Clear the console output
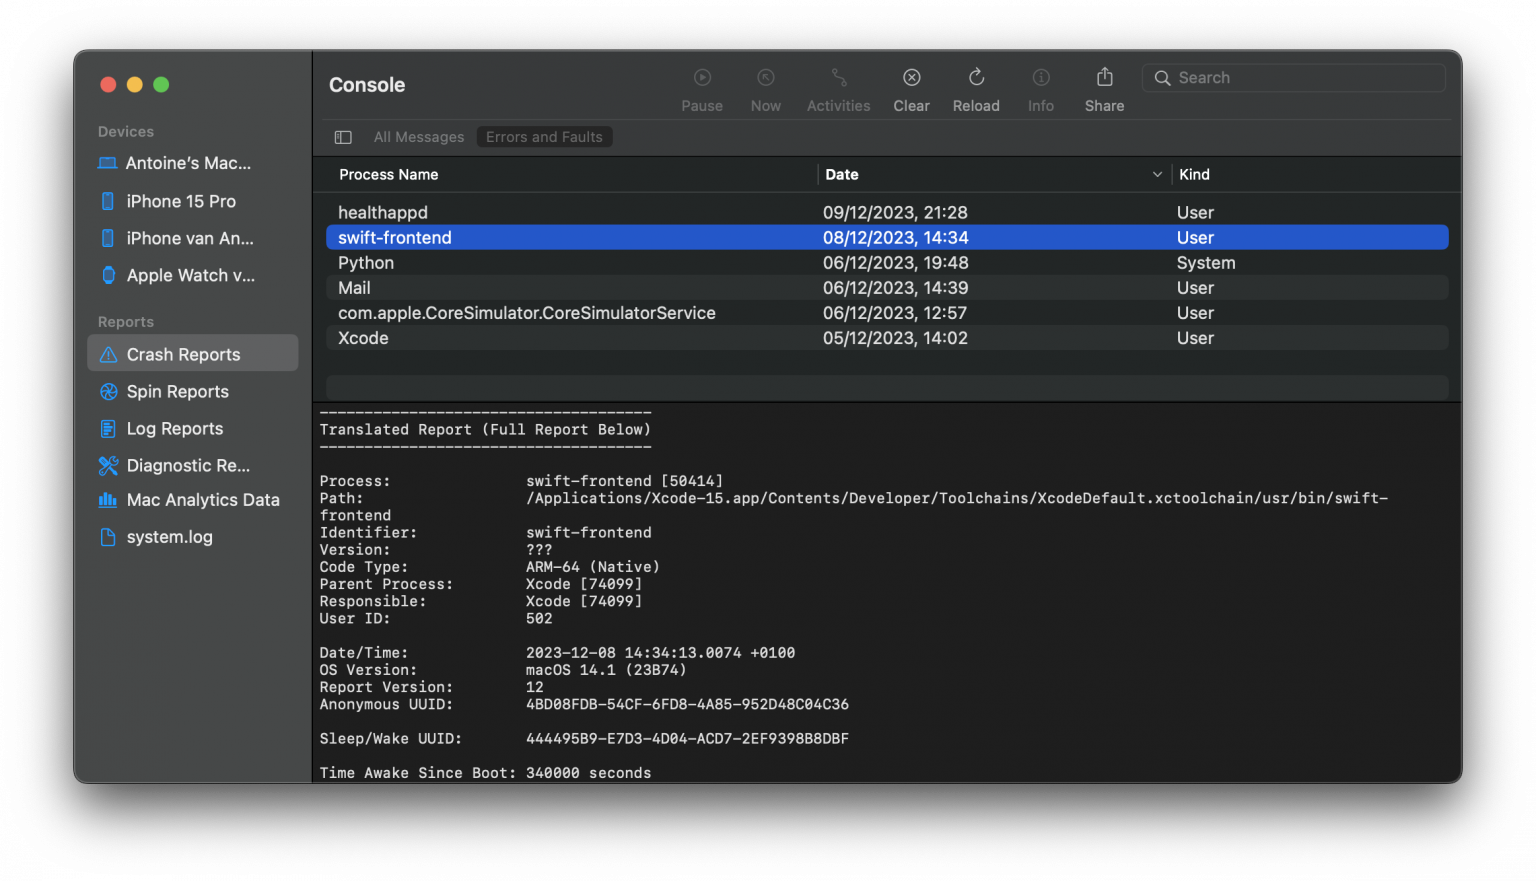This screenshot has width=1536, height=881. coord(911,88)
